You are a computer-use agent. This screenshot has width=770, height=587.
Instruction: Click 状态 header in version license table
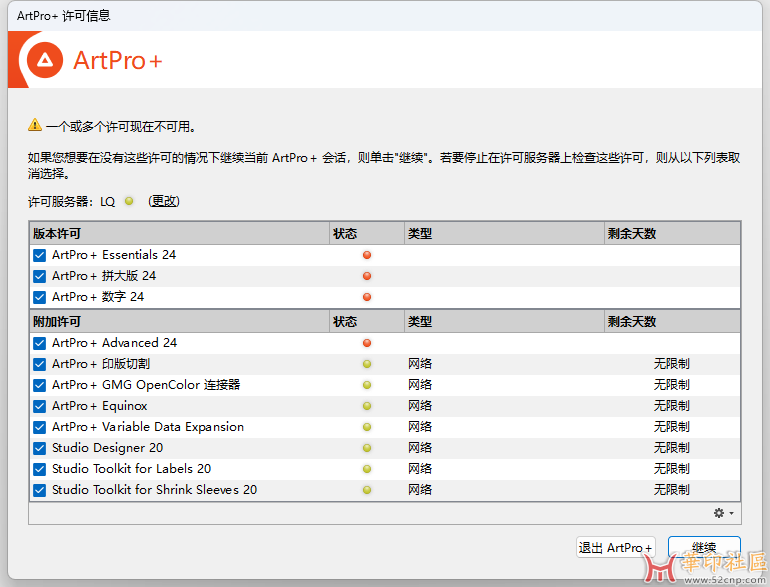[x=367, y=233]
